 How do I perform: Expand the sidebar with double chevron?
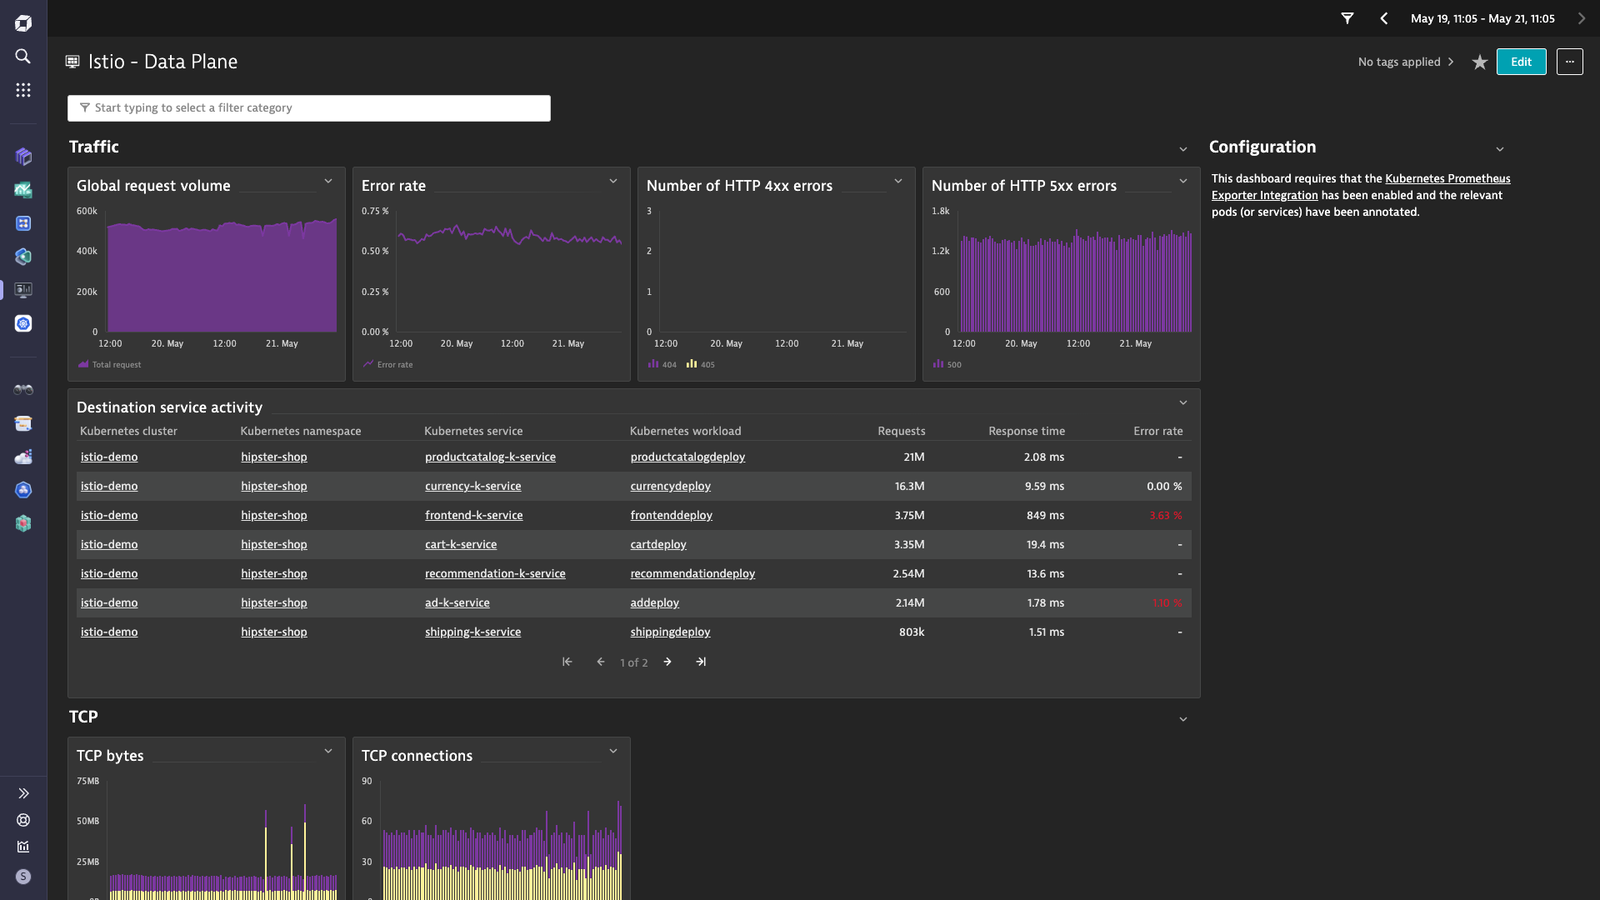tap(23, 793)
